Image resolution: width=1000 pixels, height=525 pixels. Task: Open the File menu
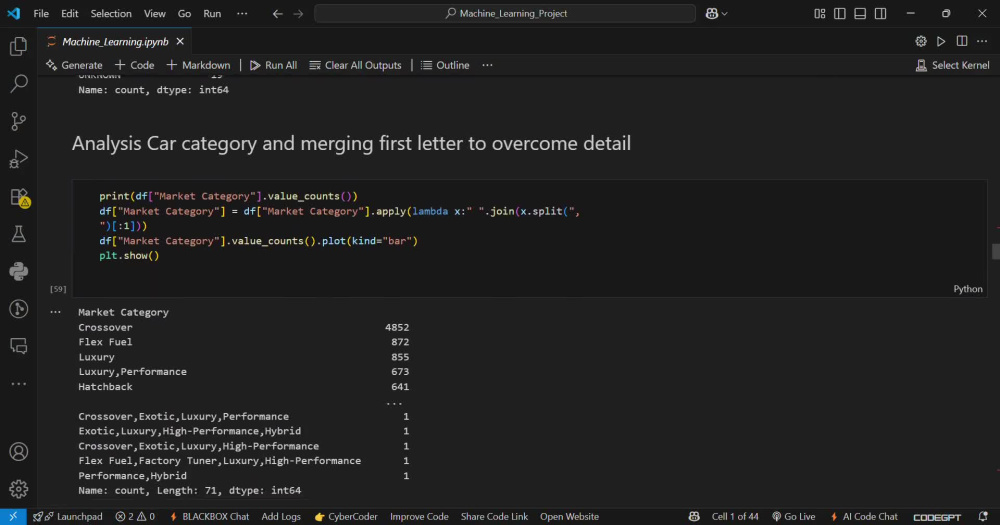(x=41, y=13)
